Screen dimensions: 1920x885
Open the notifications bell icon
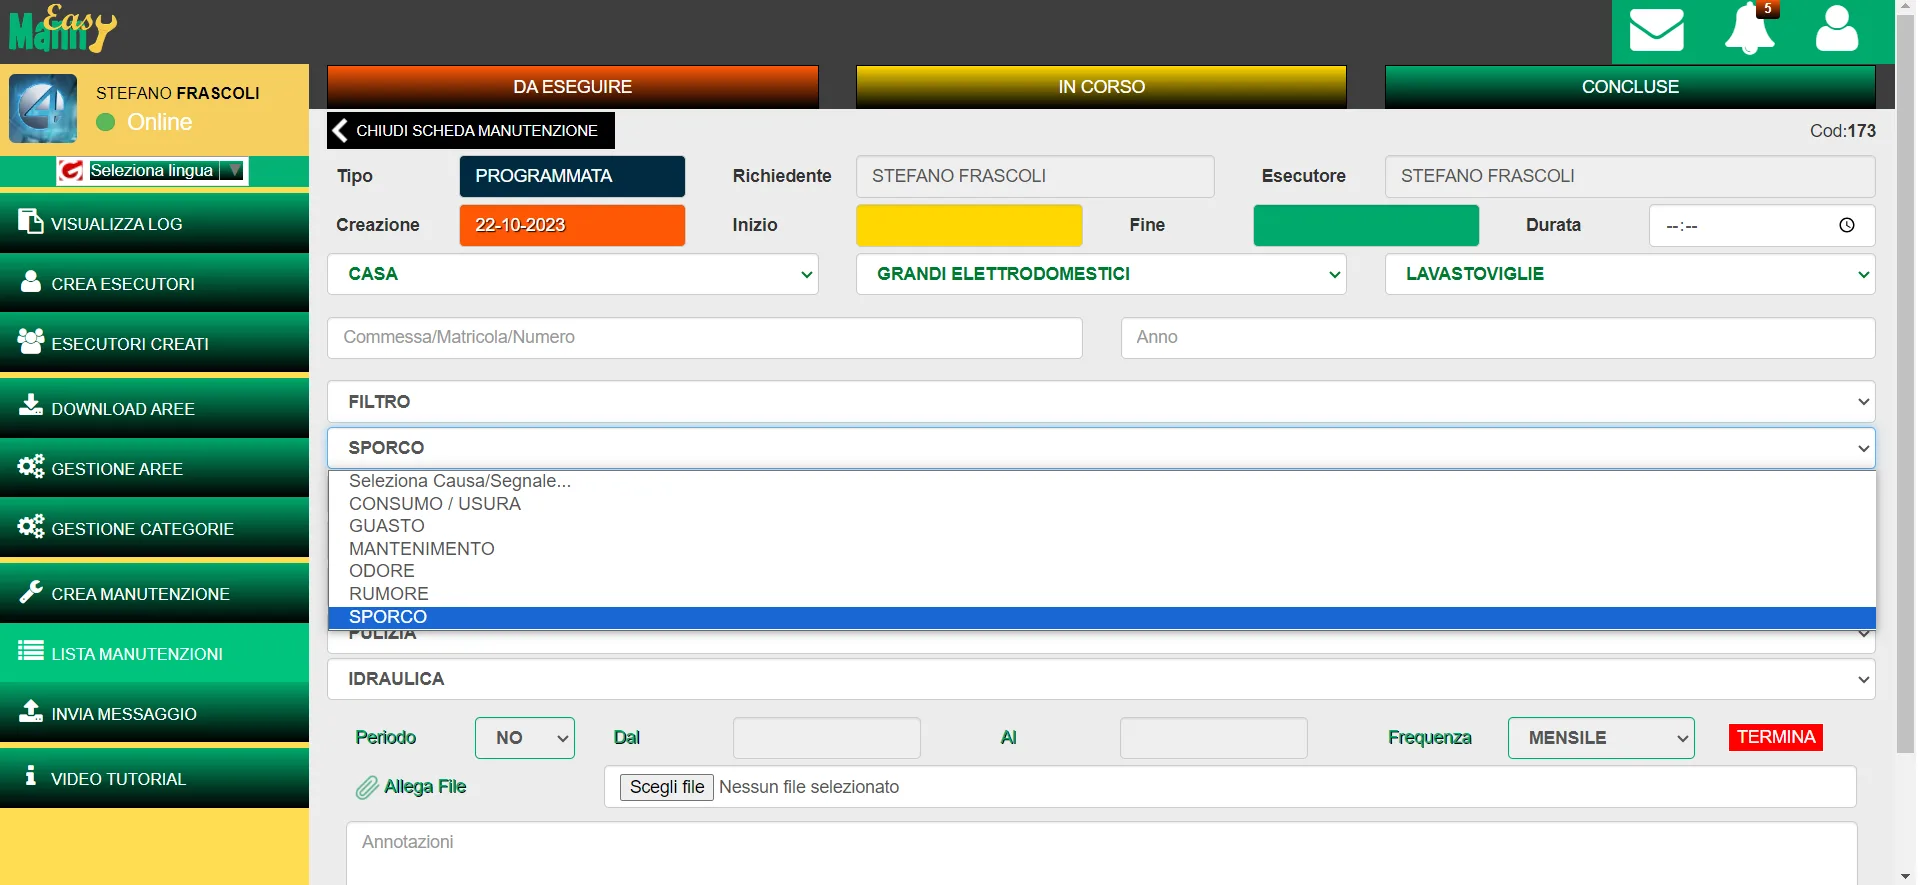(1749, 28)
